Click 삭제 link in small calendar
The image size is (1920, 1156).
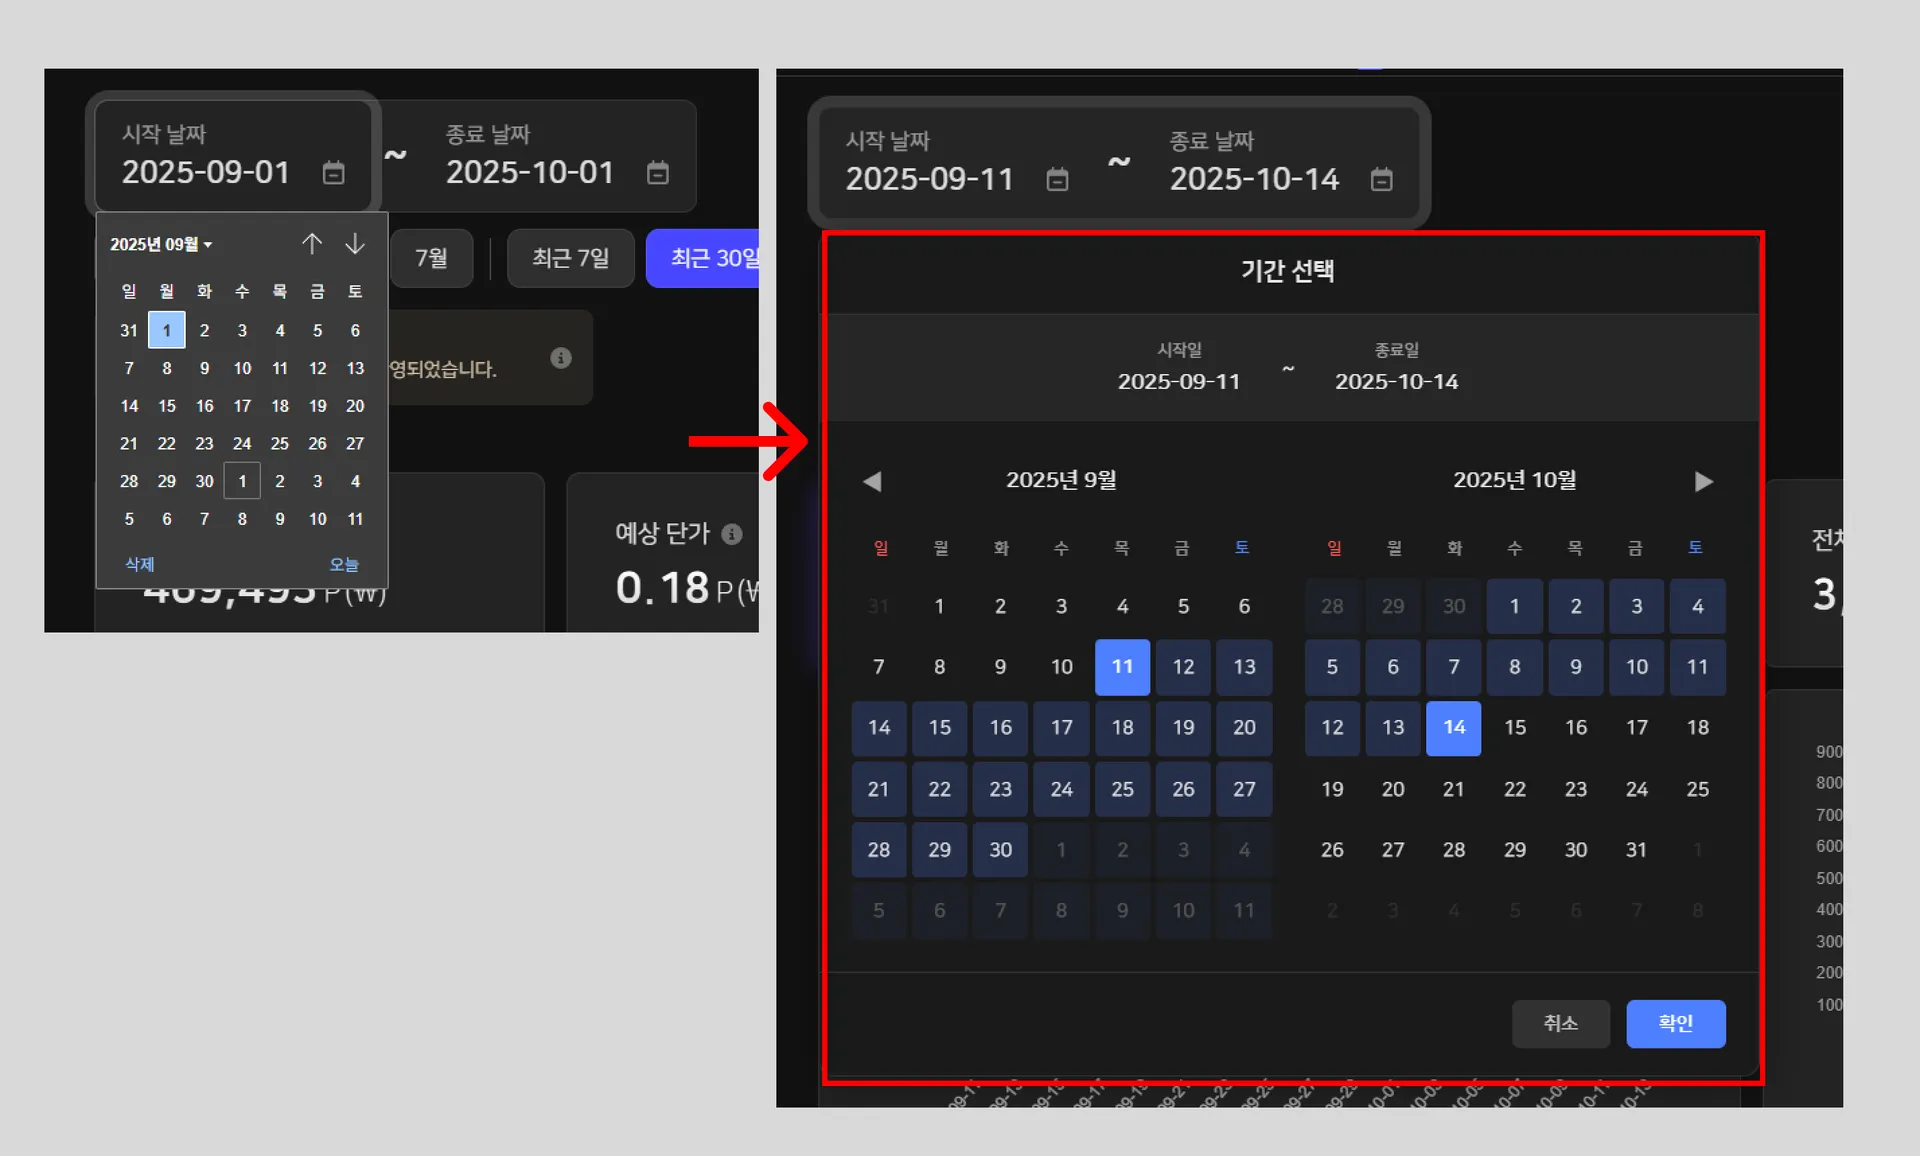tap(139, 564)
